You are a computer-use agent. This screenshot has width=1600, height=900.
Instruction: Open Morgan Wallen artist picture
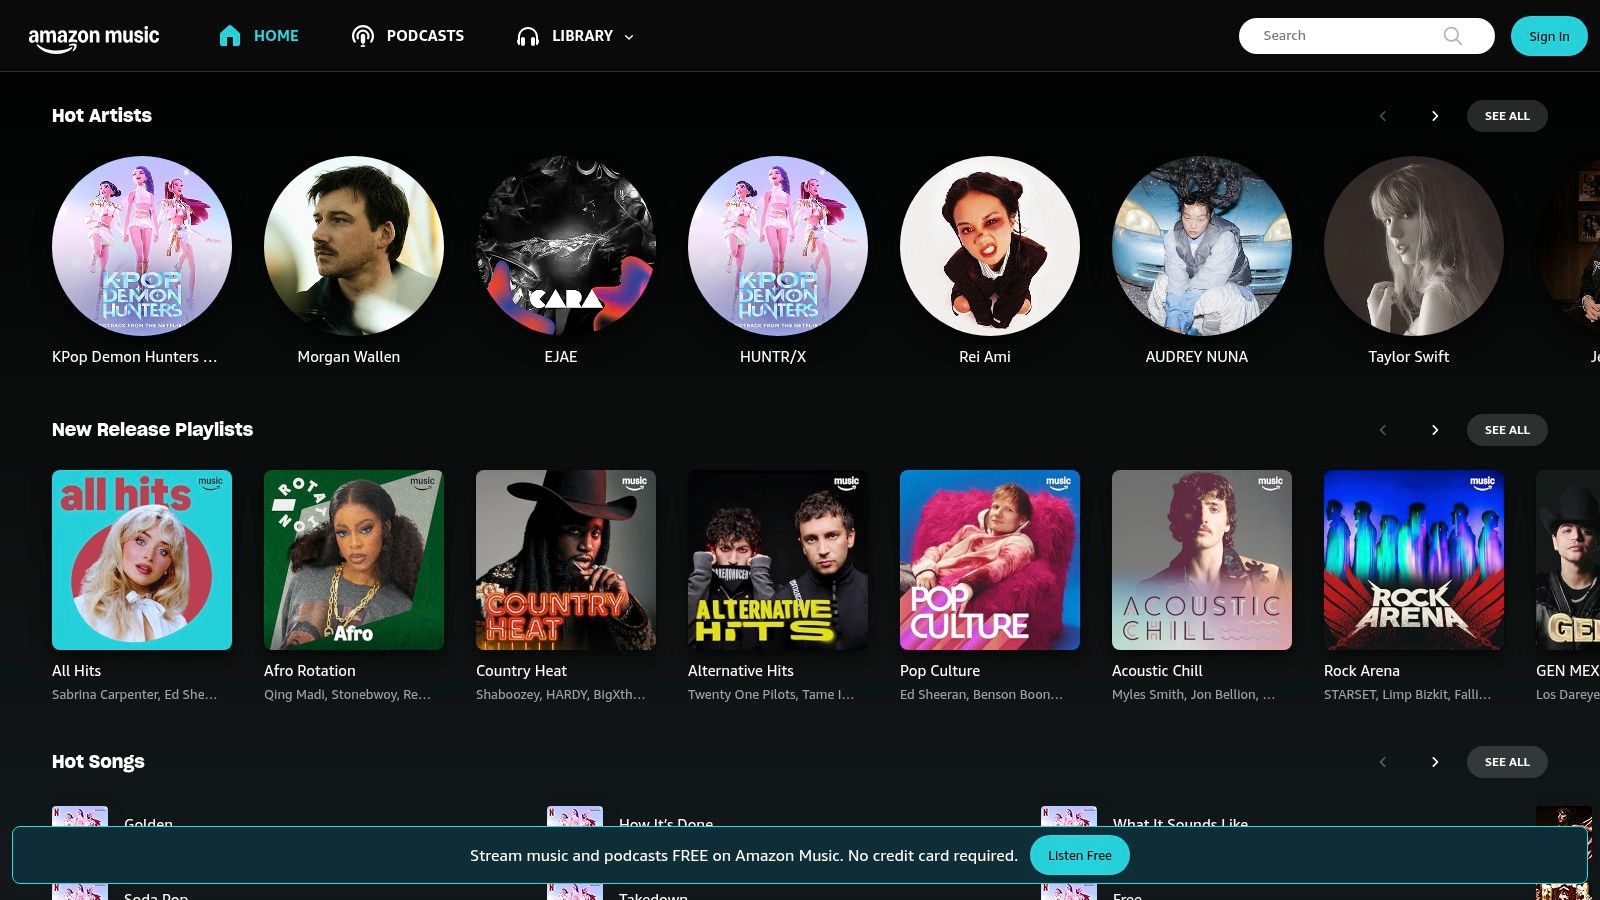point(354,246)
